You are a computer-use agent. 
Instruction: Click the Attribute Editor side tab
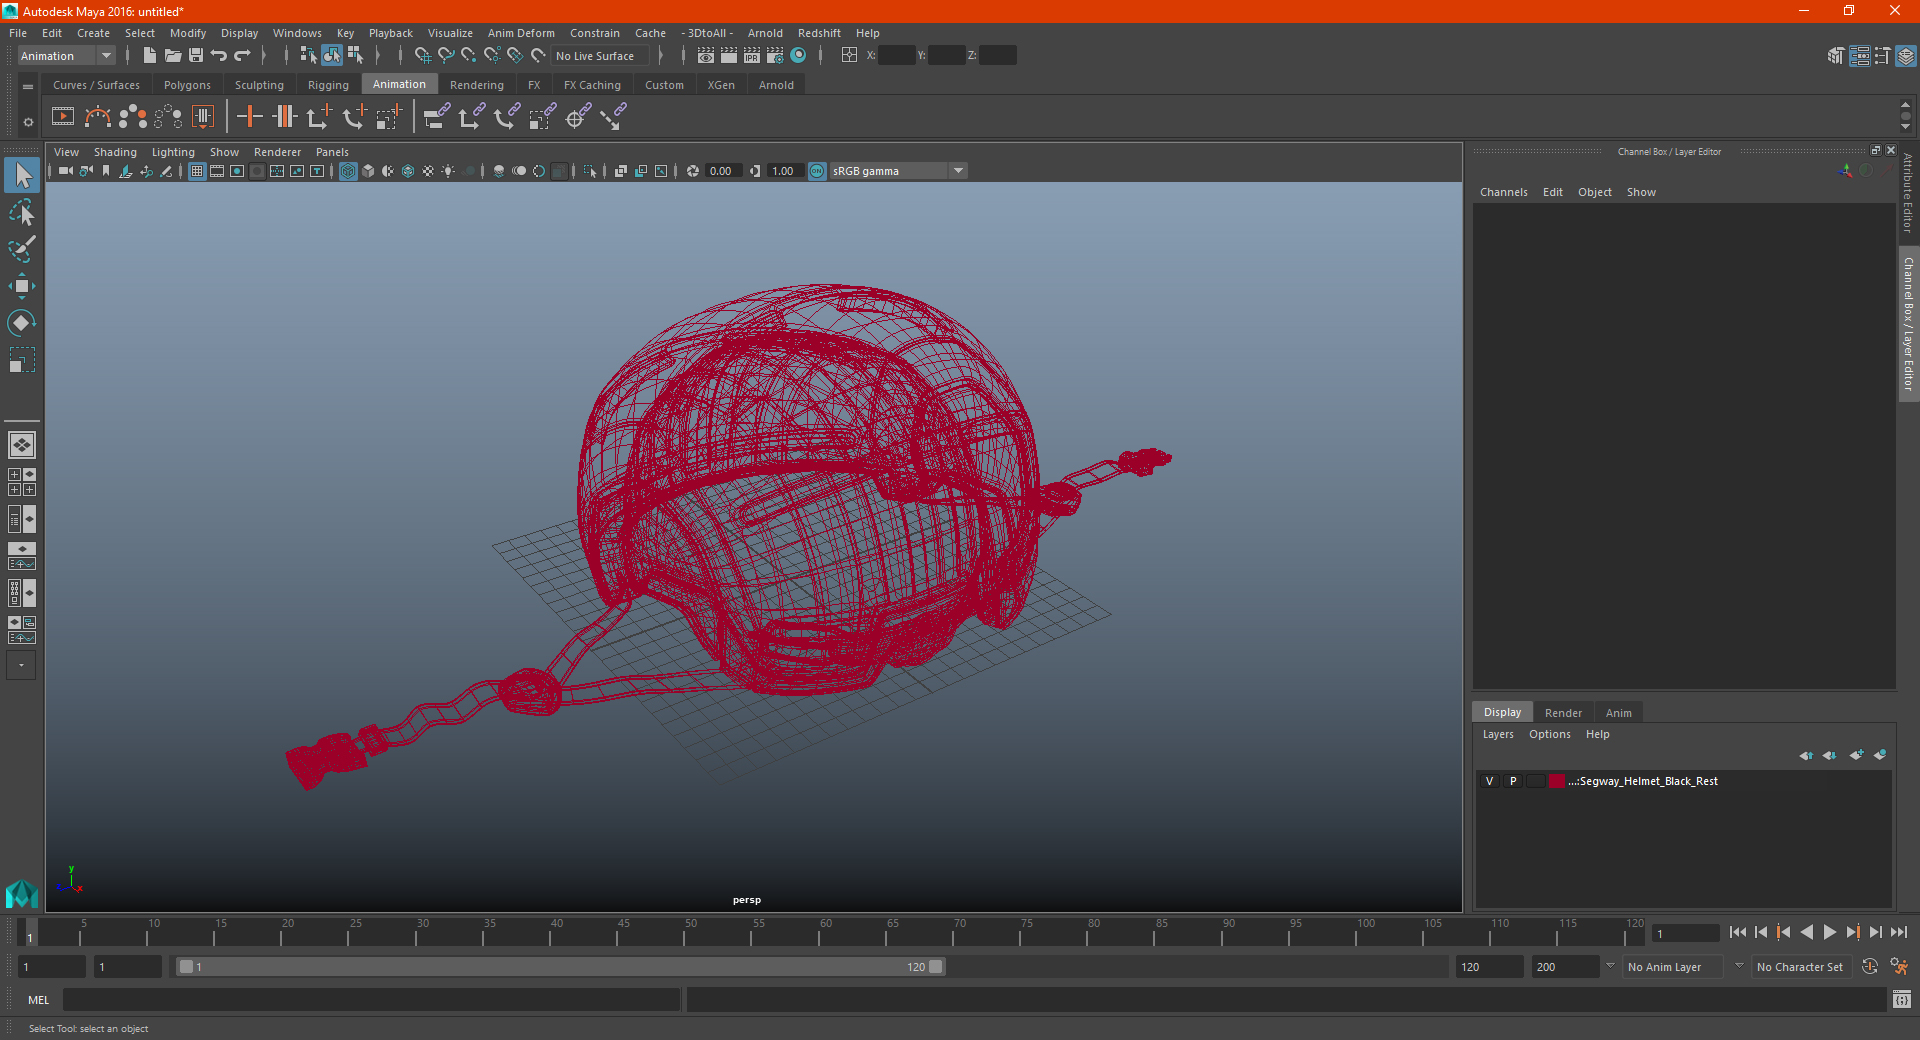(x=1908, y=193)
